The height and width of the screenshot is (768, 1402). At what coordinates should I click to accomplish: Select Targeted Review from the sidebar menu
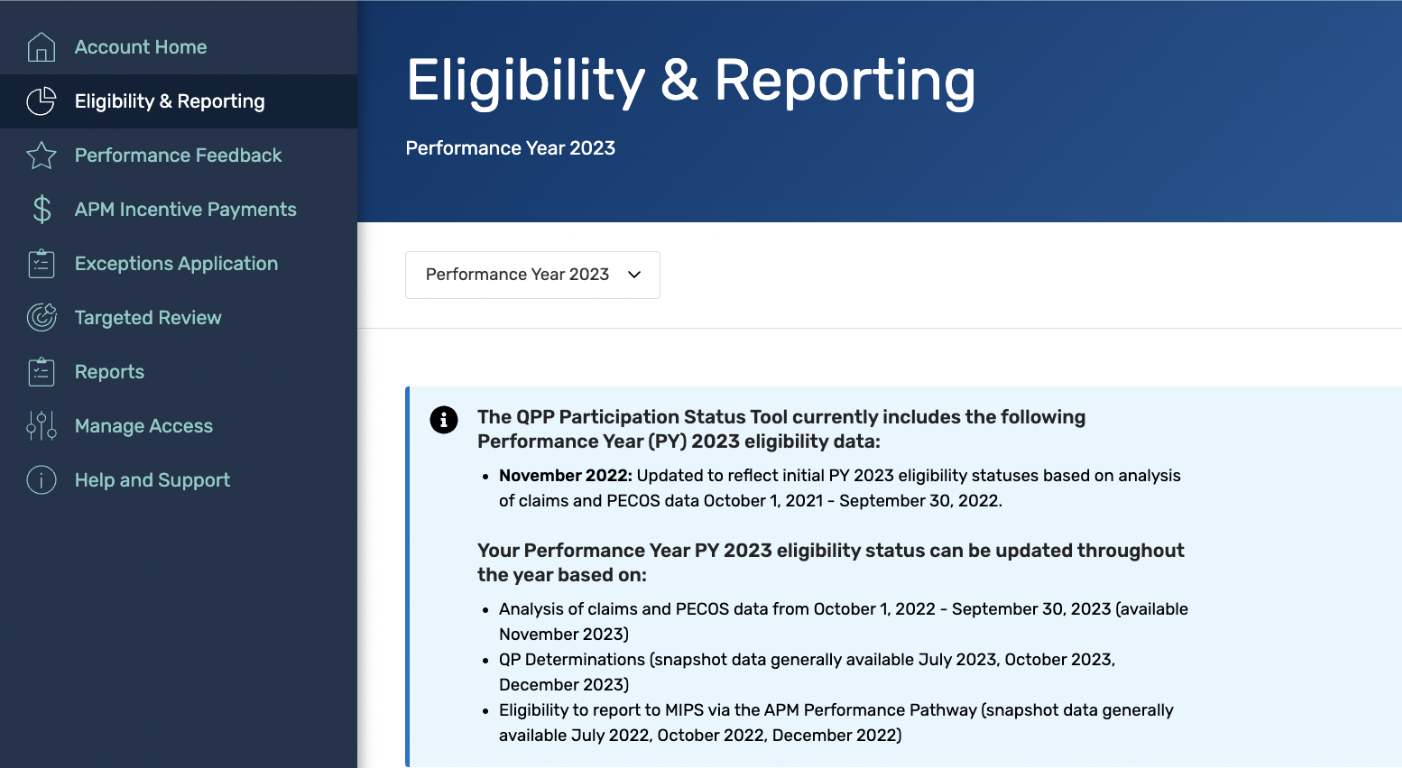[148, 317]
